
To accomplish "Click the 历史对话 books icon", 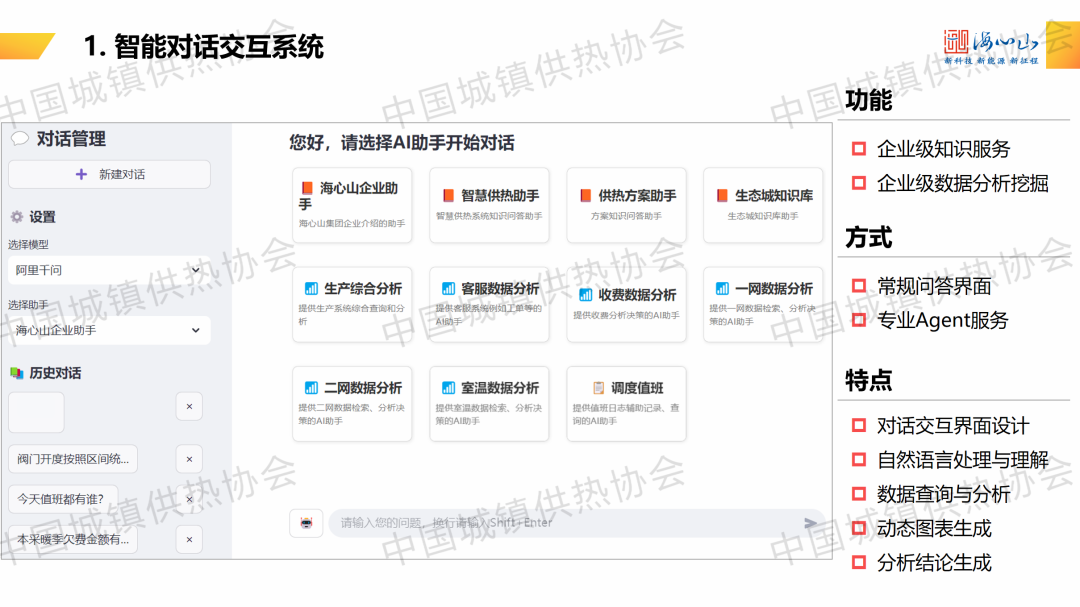I will [16, 373].
